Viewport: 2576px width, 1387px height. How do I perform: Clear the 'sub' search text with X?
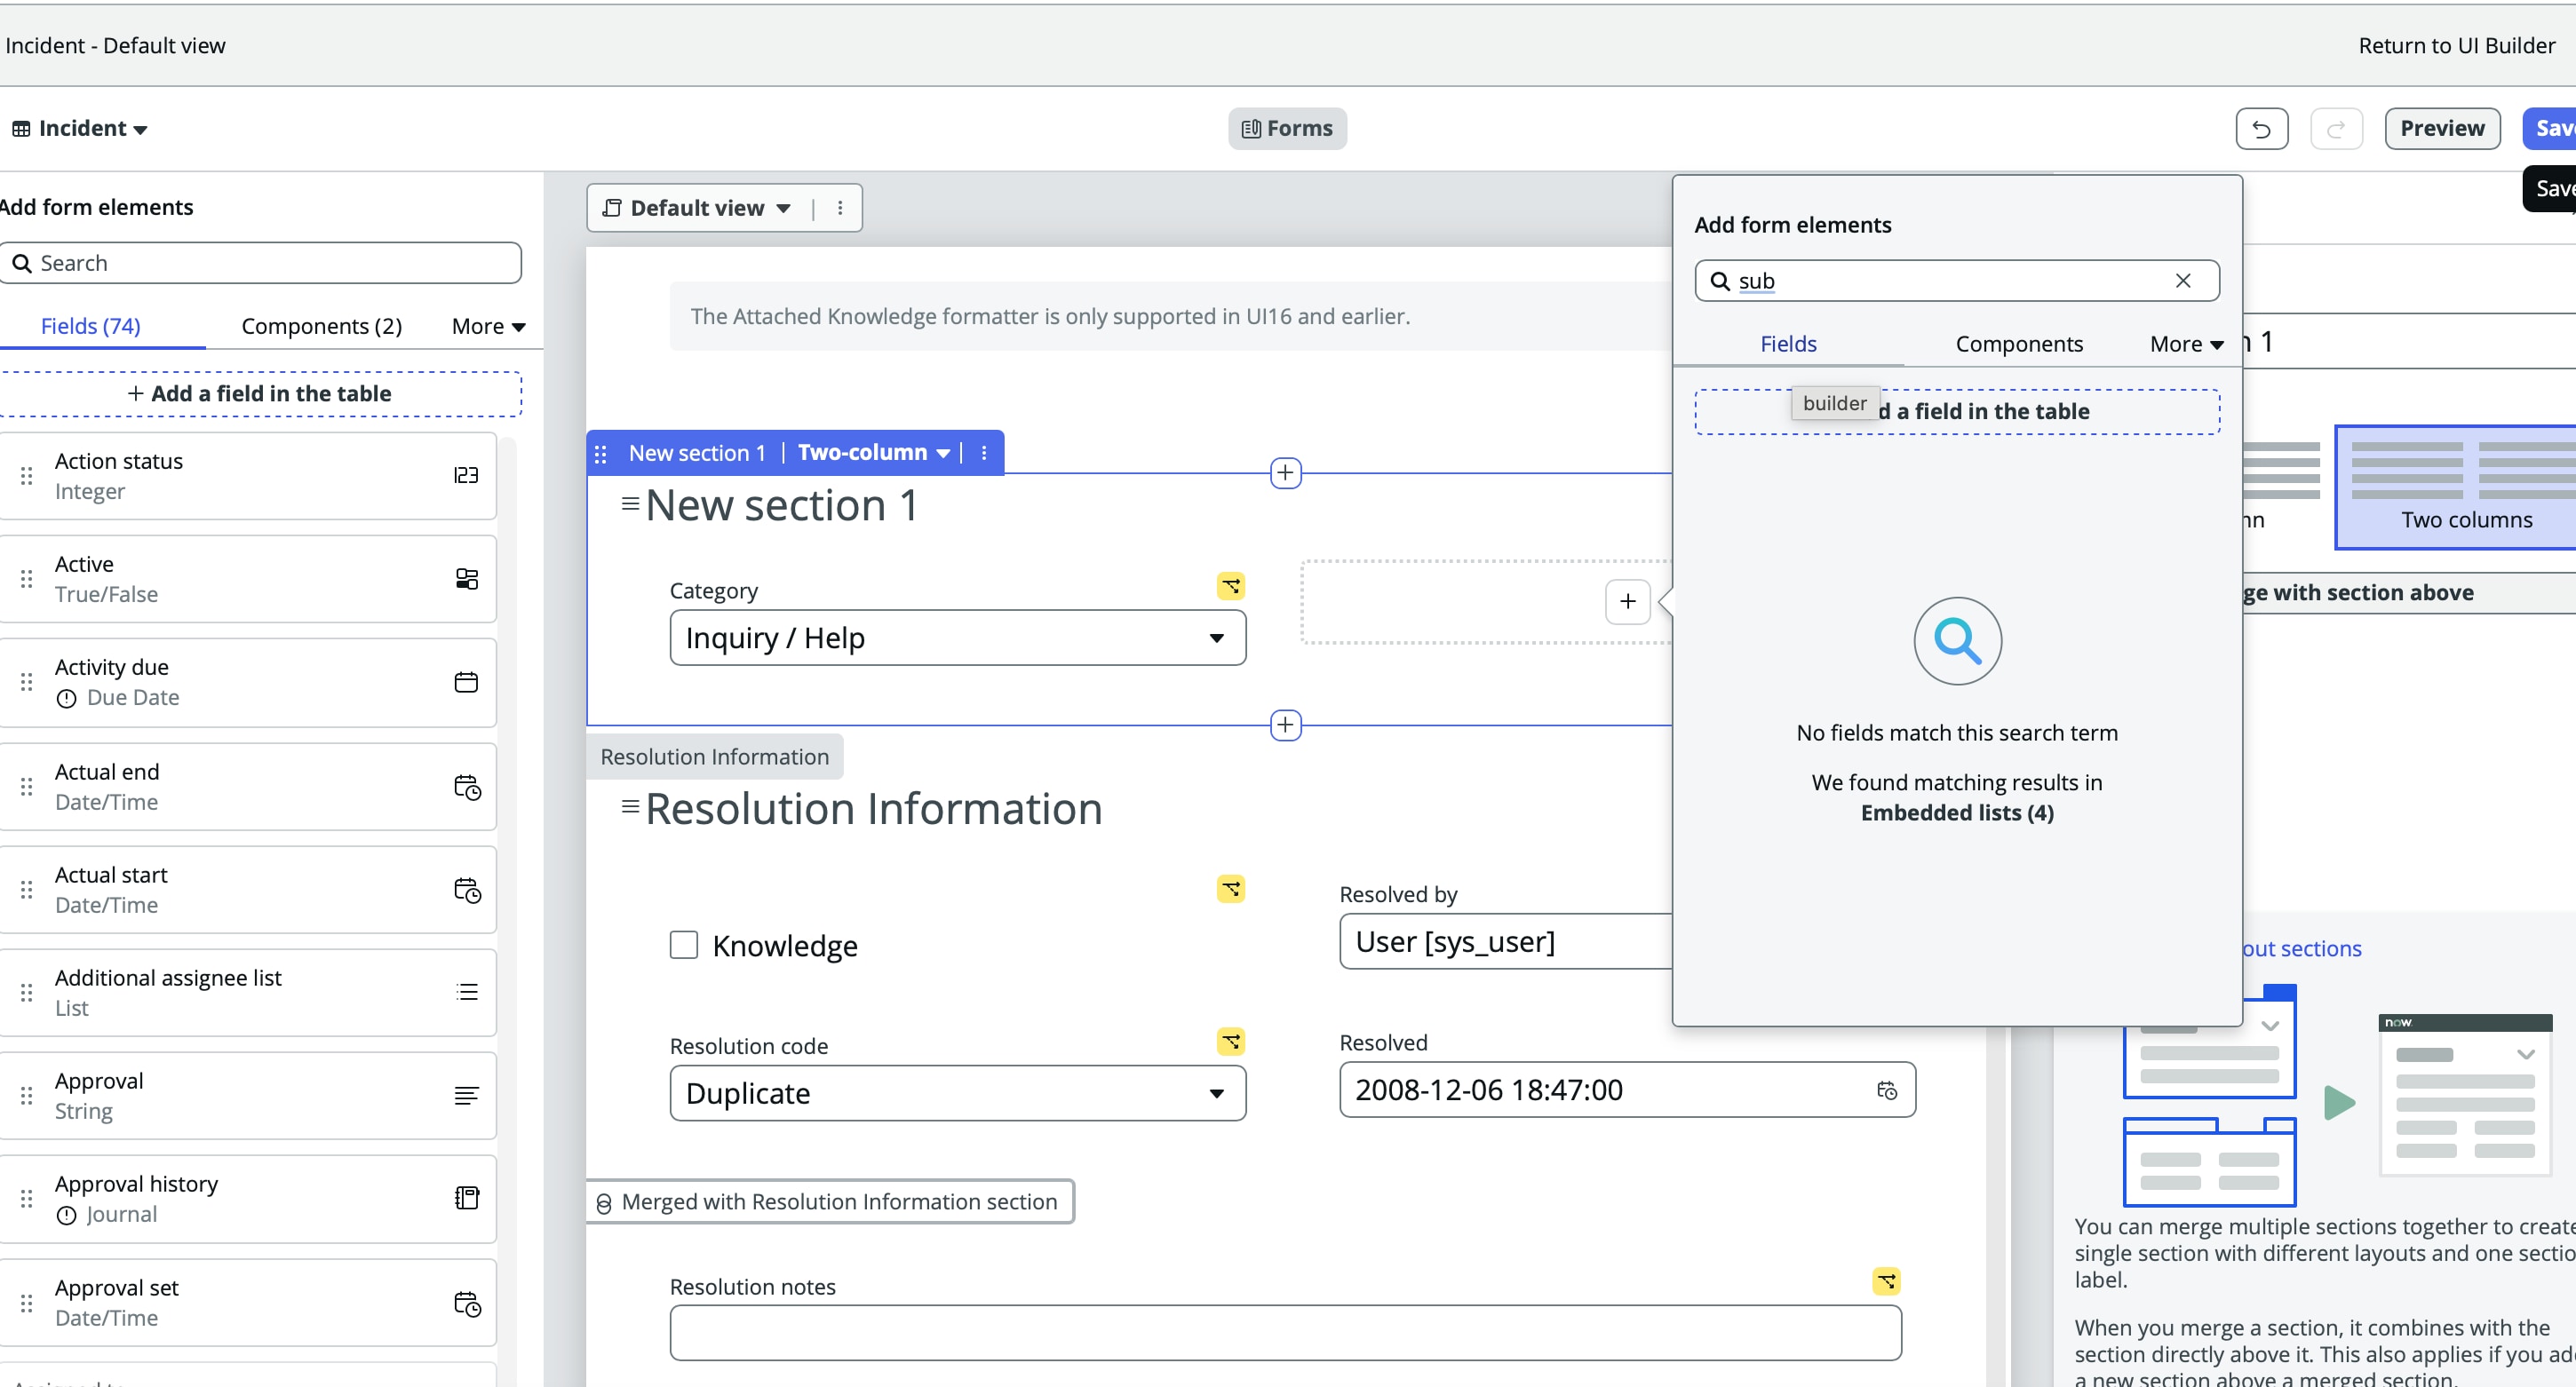pos(2183,281)
